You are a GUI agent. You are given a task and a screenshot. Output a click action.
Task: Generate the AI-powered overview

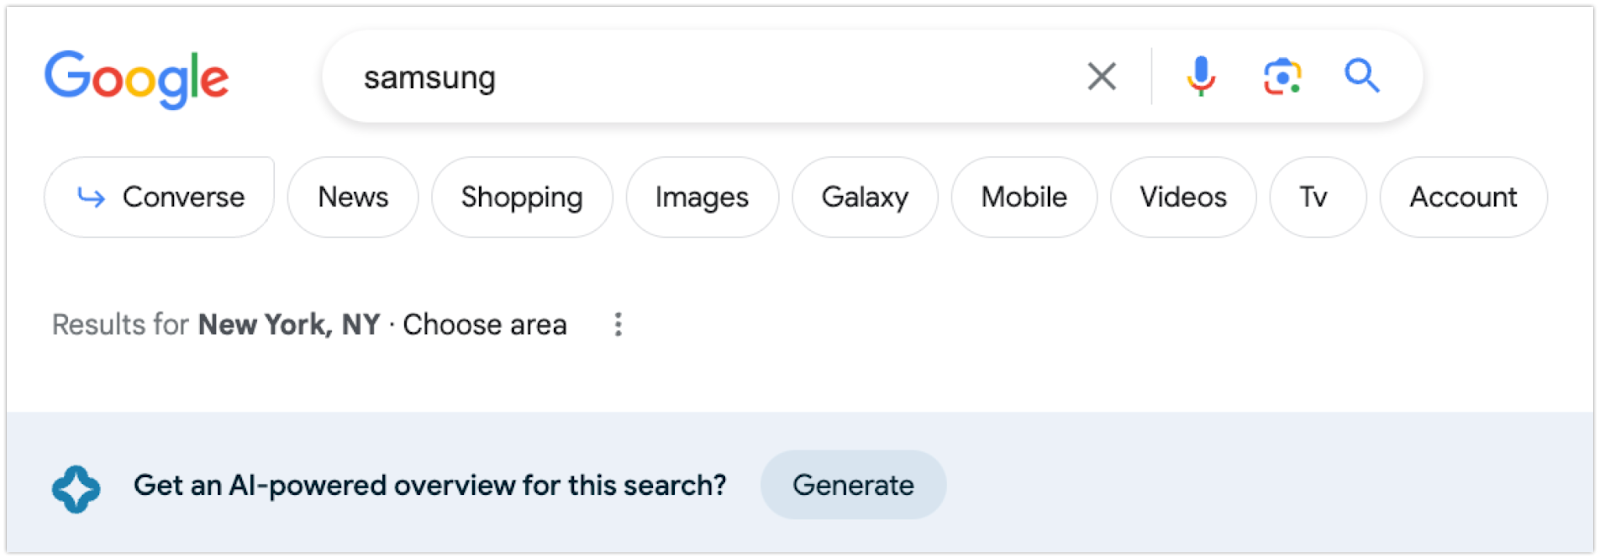tap(853, 485)
